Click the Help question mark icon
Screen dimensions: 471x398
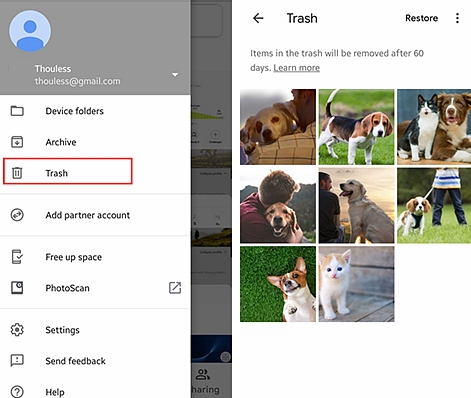coord(17,392)
